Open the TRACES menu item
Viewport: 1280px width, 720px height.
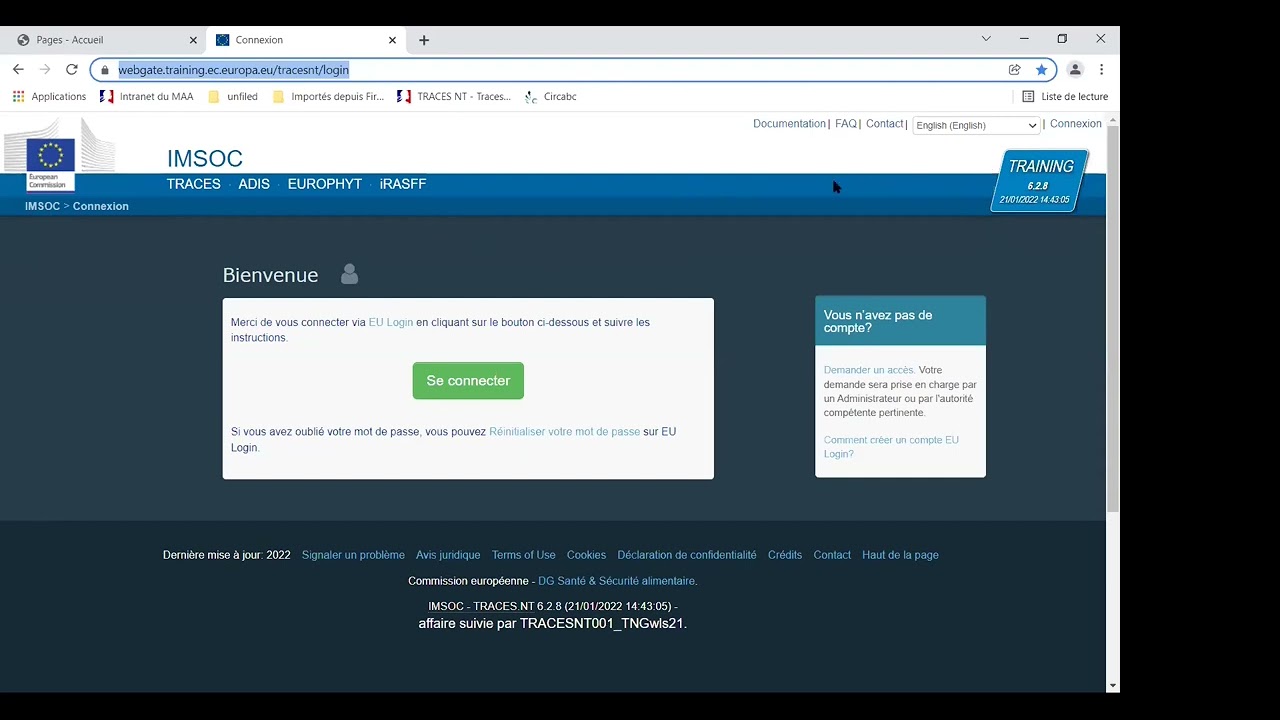[x=194, y=184]
